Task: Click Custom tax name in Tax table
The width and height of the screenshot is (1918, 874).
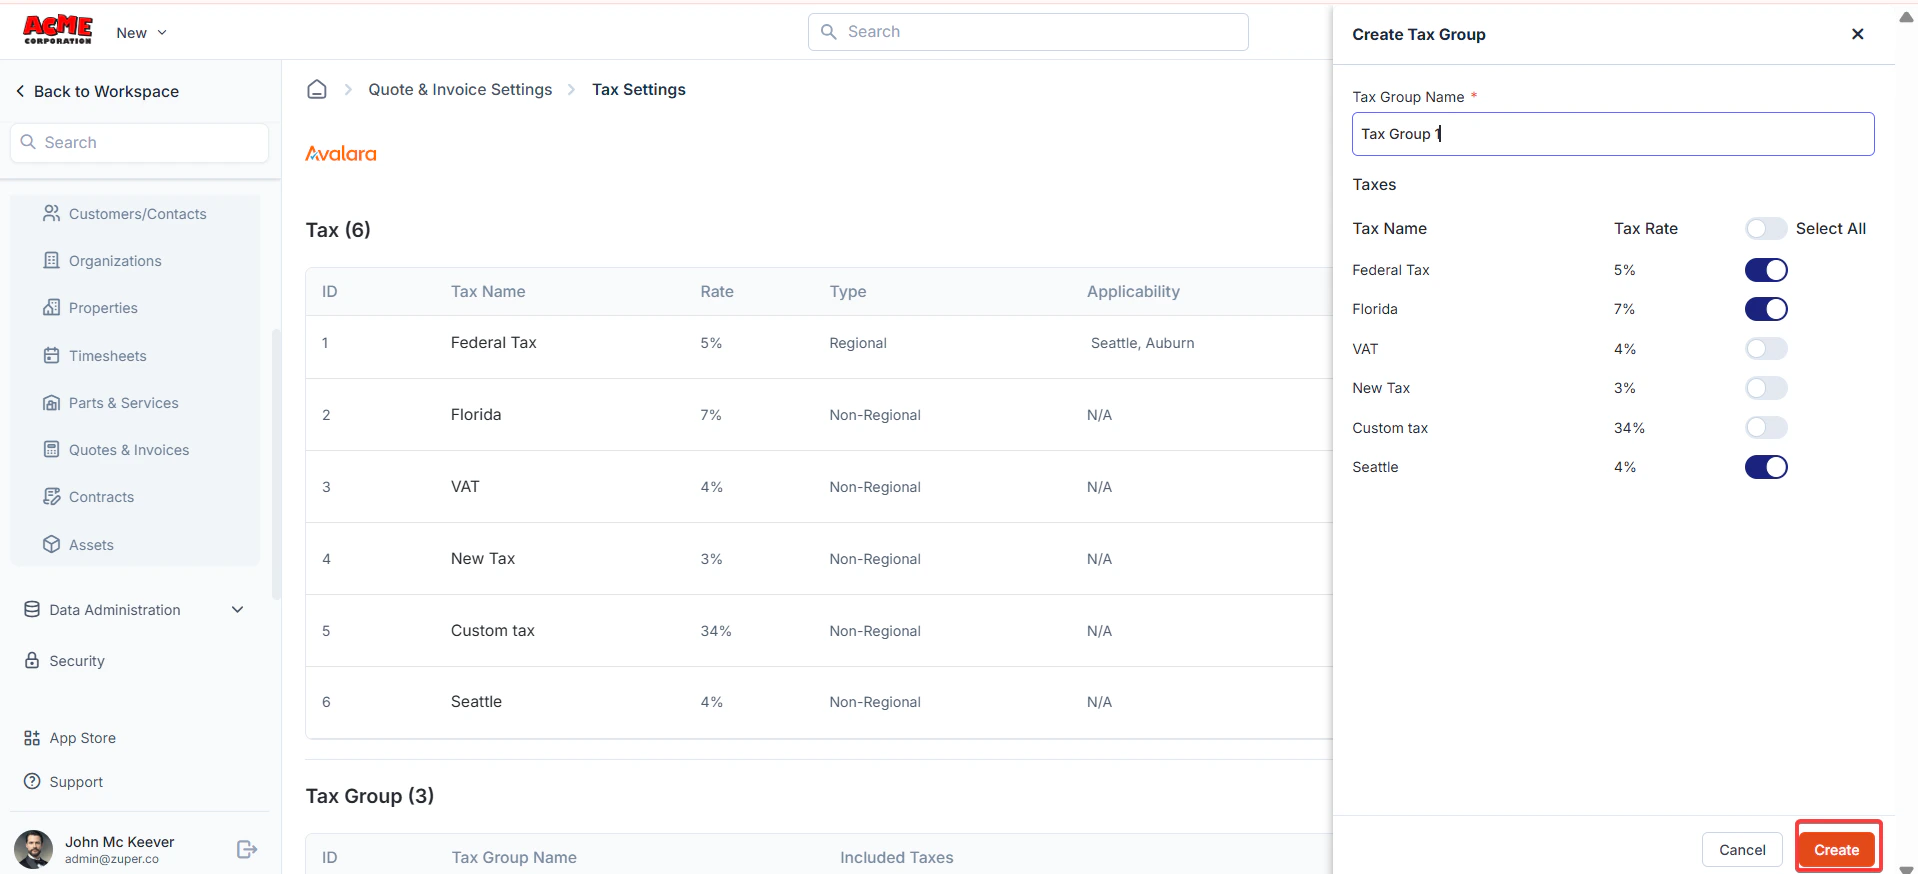Action: click(493, 631)
